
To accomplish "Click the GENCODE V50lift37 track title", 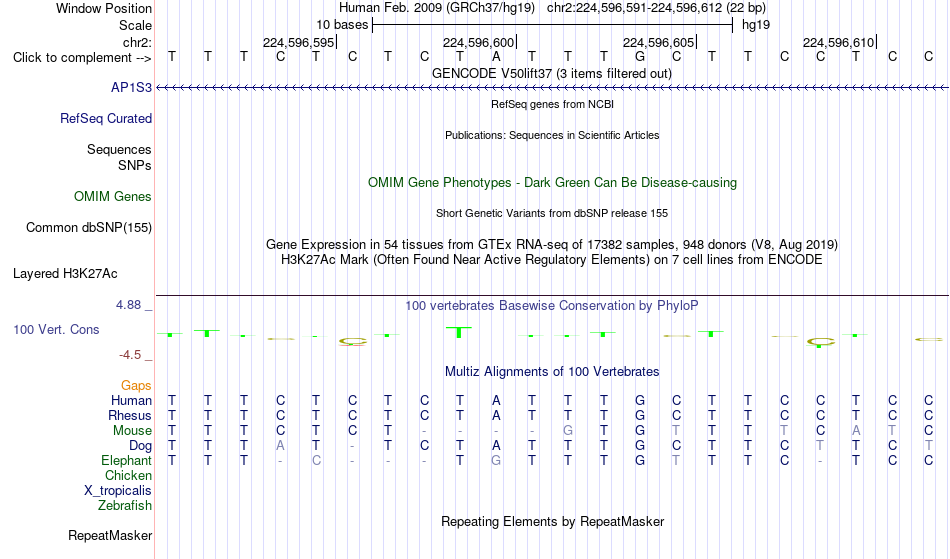I will pyautogui.click(x=551, y=74).
